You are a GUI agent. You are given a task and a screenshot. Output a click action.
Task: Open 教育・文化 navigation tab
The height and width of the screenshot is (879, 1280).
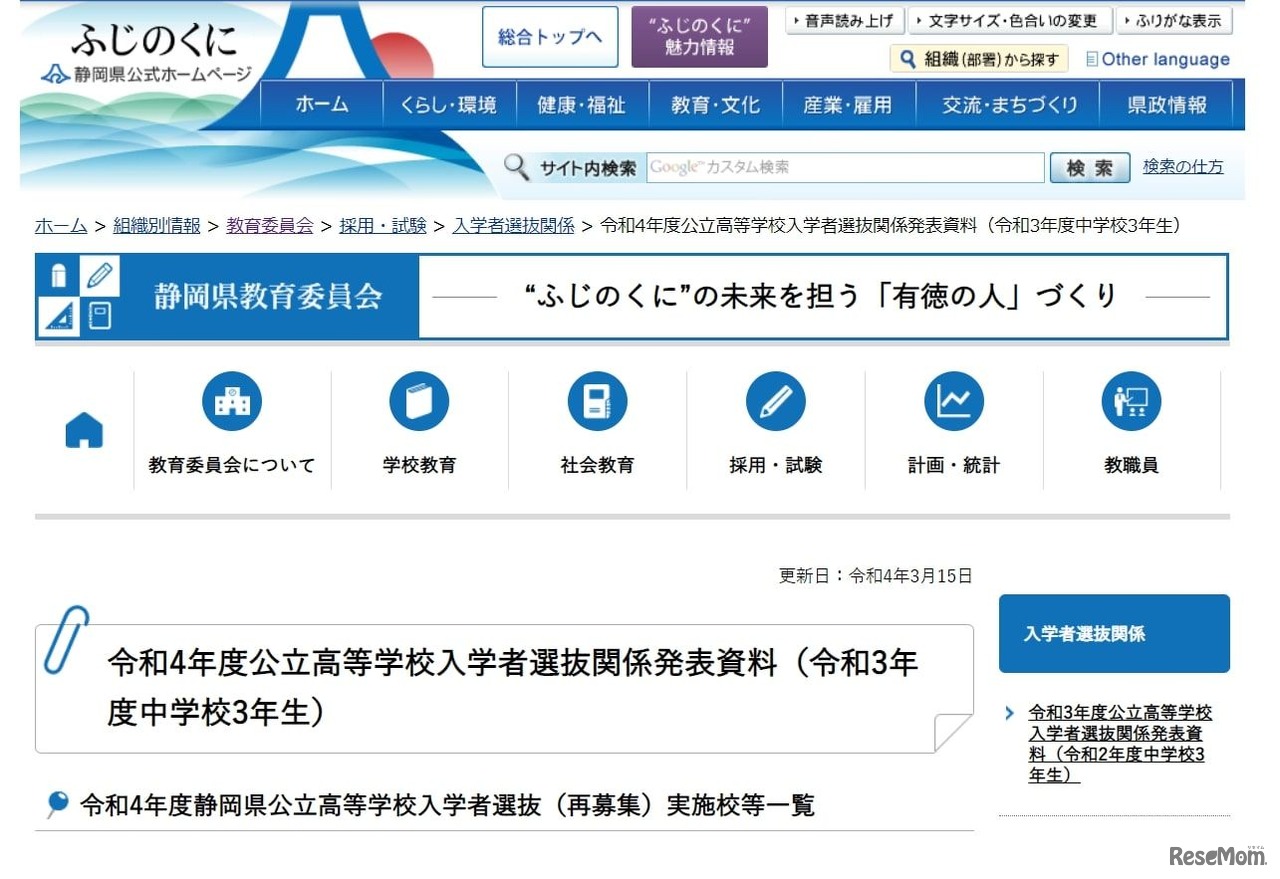715,105
